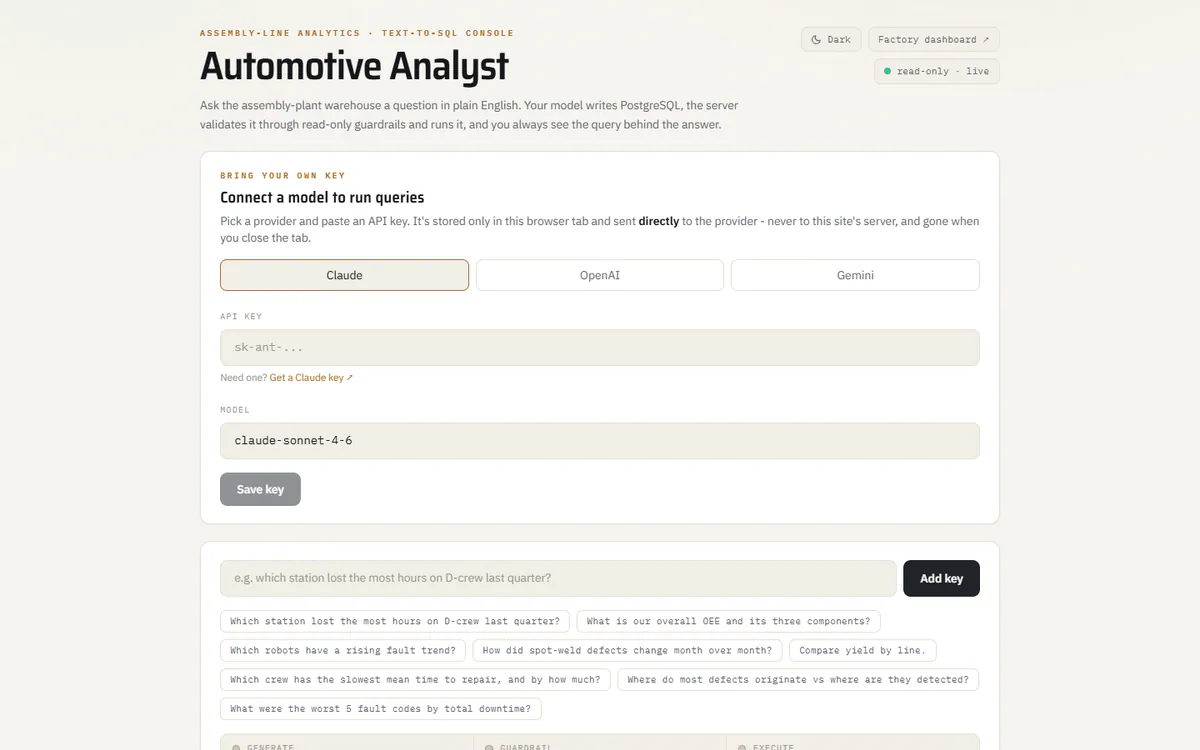The image size is (1200, 750).
Task: Open the Get a Claude key link
Action: click(311, 378)
